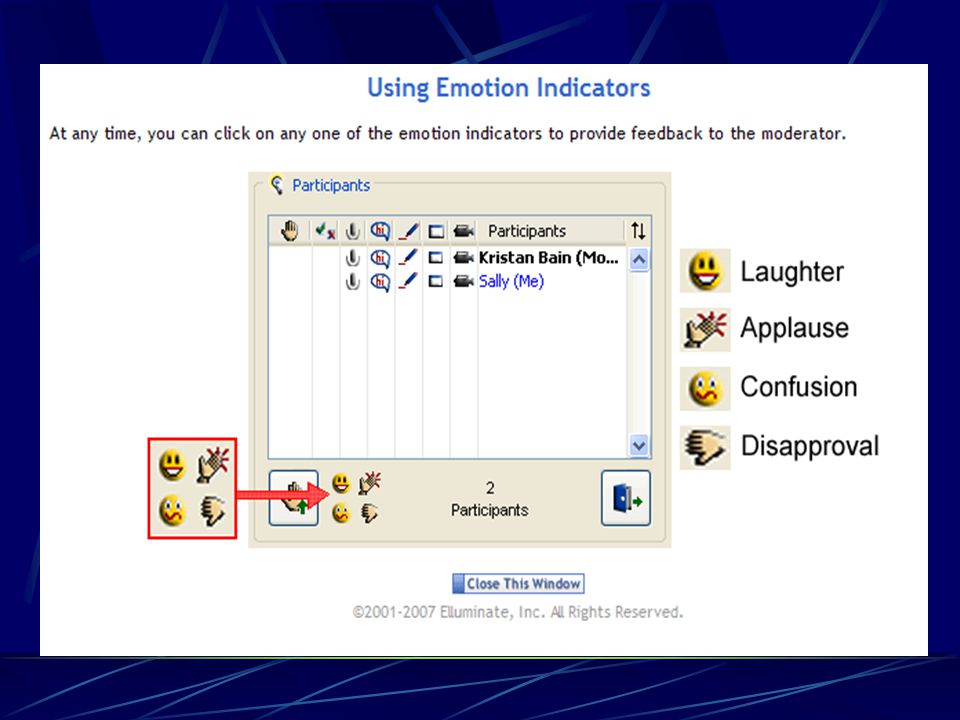960x720 pixels.
Task: Click the Confusion label text
Action: click(799, 387)
